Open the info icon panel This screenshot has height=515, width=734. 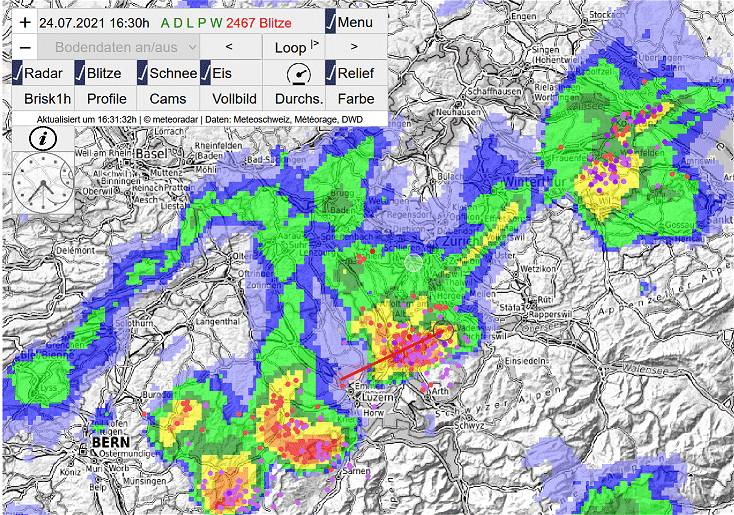click(43, 139)
